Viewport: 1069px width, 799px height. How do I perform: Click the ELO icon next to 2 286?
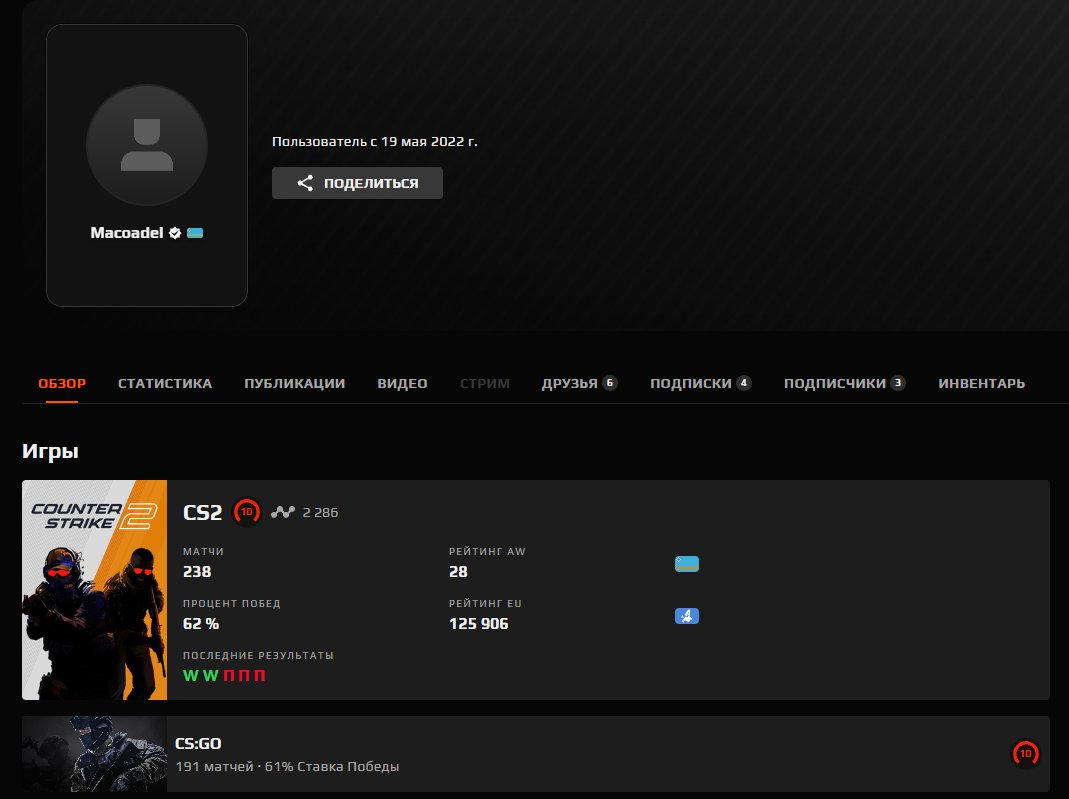(283, 513)
